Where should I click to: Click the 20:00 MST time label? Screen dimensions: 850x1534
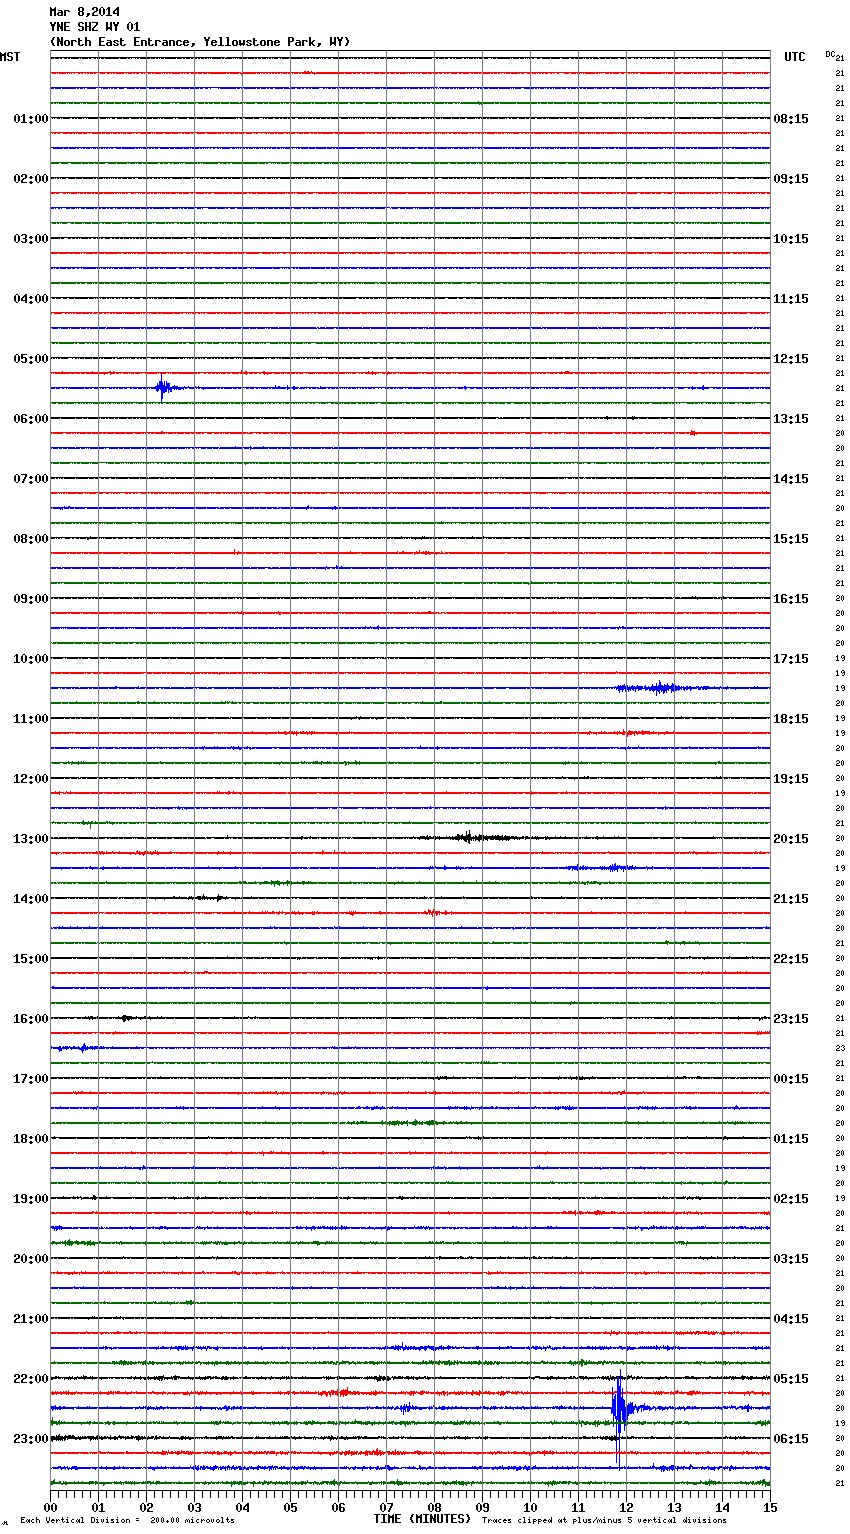tap(30, 1259)
